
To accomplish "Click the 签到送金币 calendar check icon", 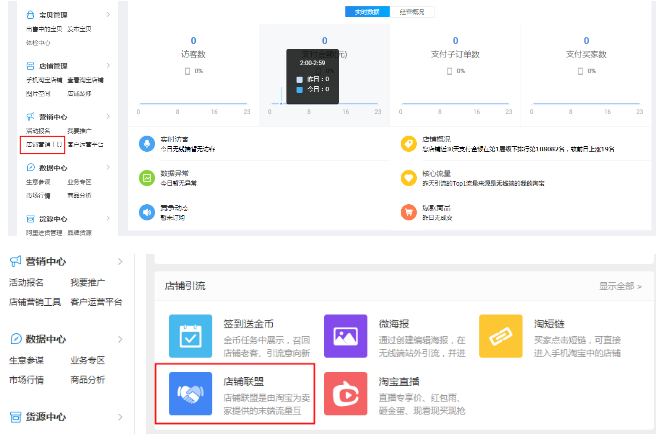I will (x=190, y=336).
